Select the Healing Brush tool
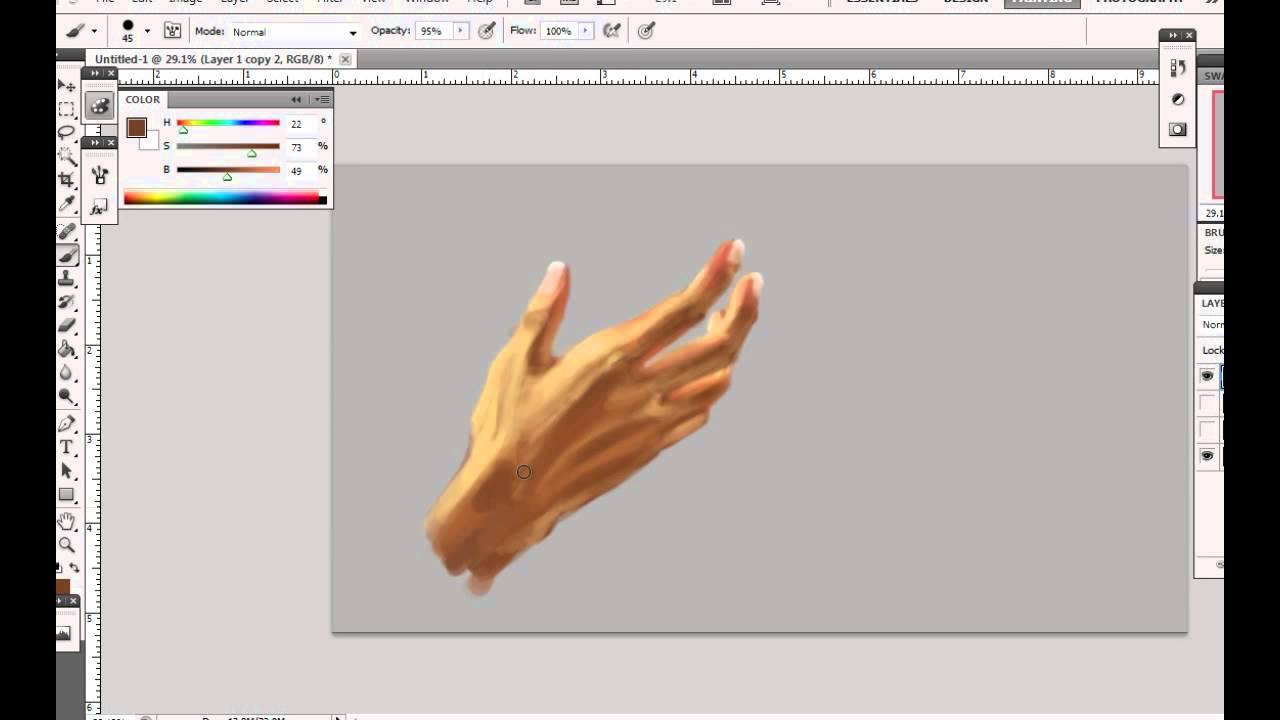The height and width of the screenshot is (720, 1280). (67, 232)
